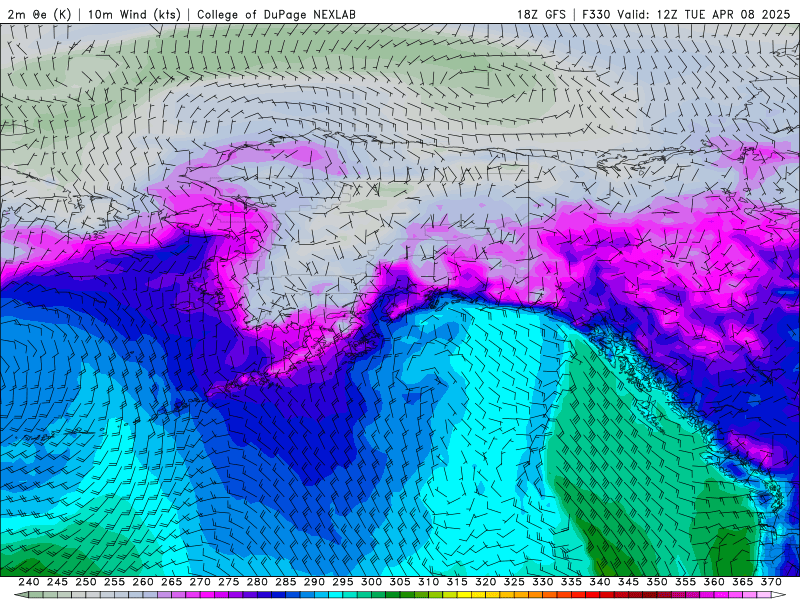Image resolution: width=800 pixels, height=600 pixels.
Task: Select the 345 colorbar label
Action: [629, 582]
